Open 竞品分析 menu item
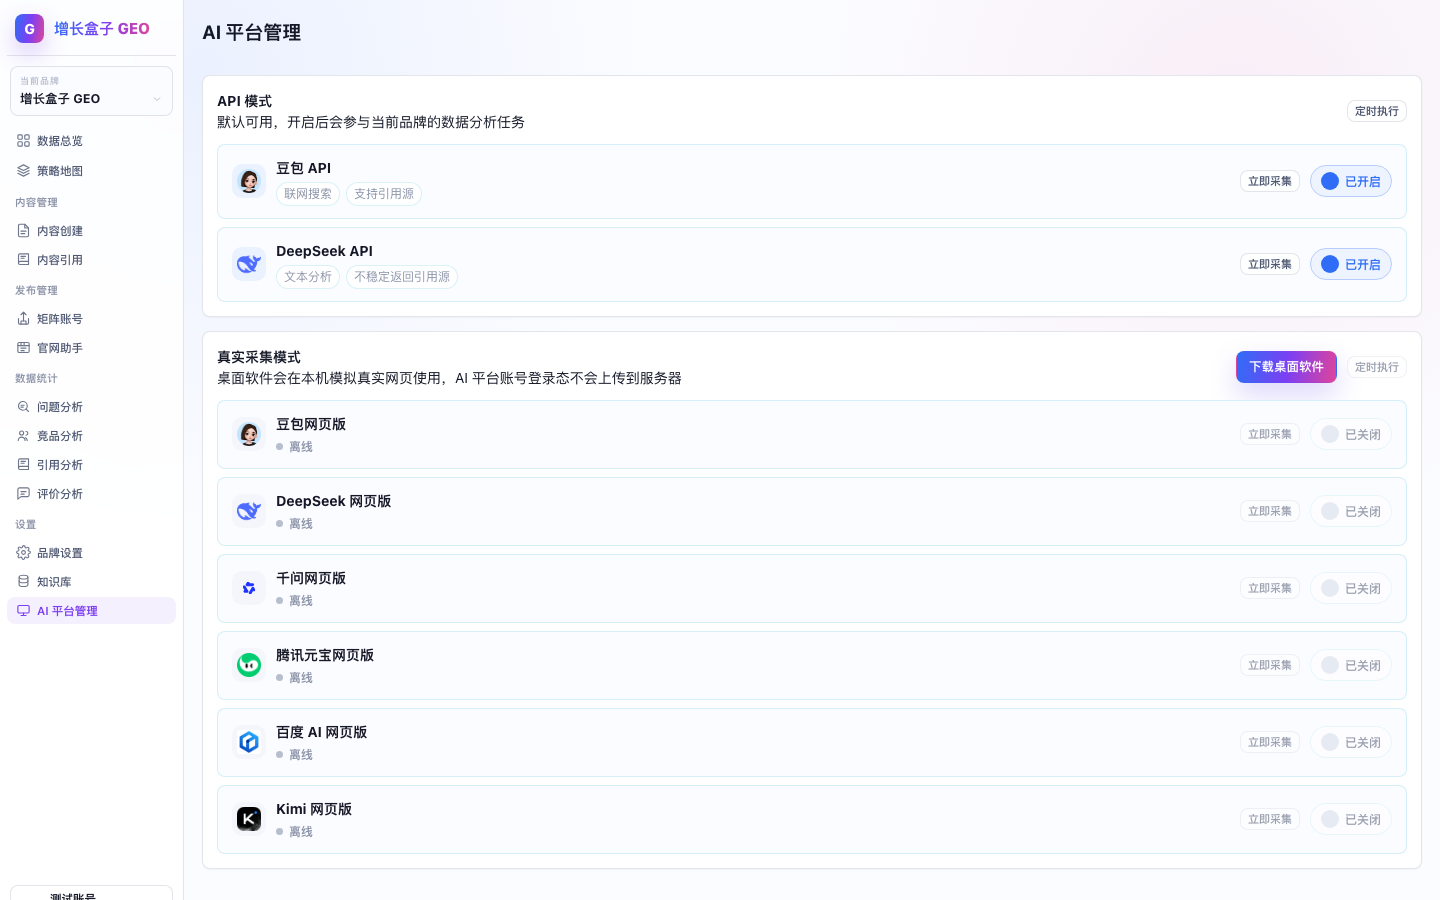Viewport: 1440px width, 900px height. coord(91,436)
